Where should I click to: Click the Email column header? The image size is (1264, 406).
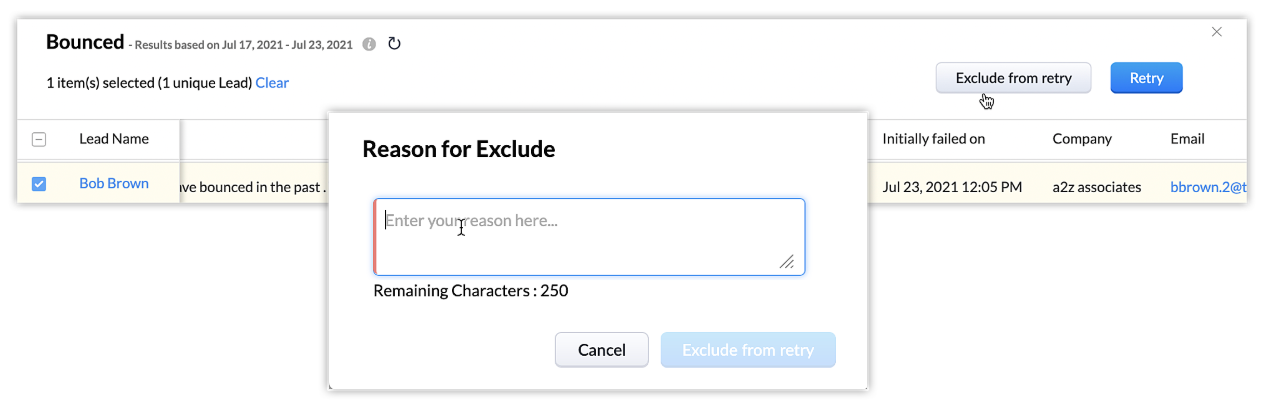pos(1187,140)
